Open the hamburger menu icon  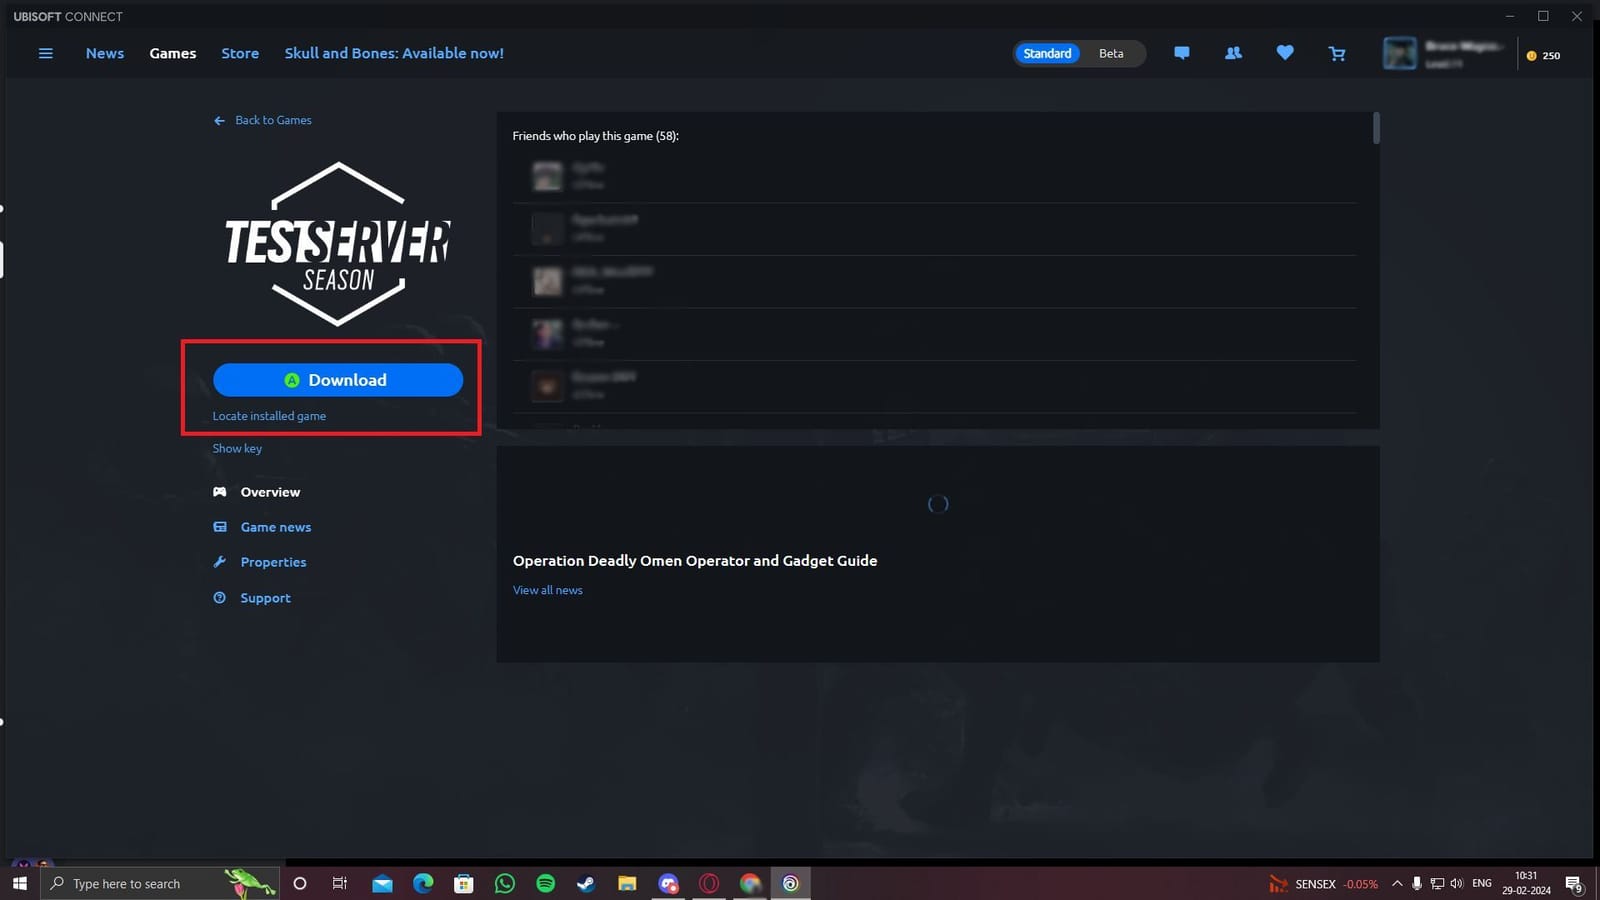(45, 54)
